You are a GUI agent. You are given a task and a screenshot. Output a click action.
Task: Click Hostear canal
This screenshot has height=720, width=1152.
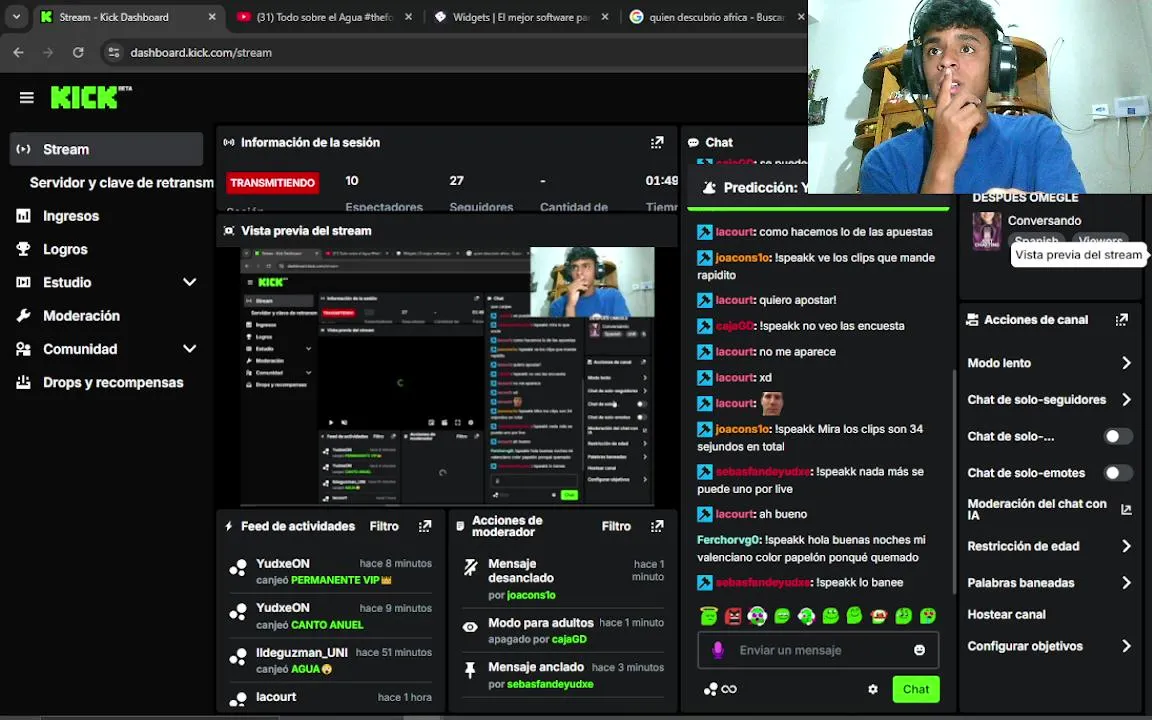1006,614
